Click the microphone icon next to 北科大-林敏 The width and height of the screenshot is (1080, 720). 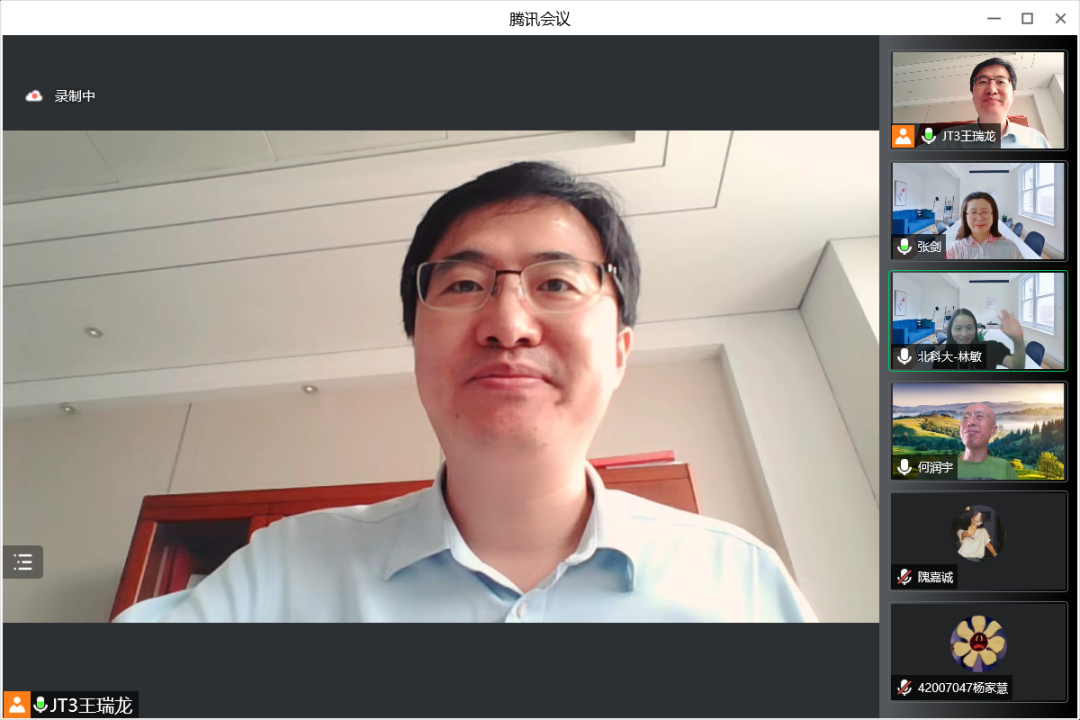pos(905,357)
